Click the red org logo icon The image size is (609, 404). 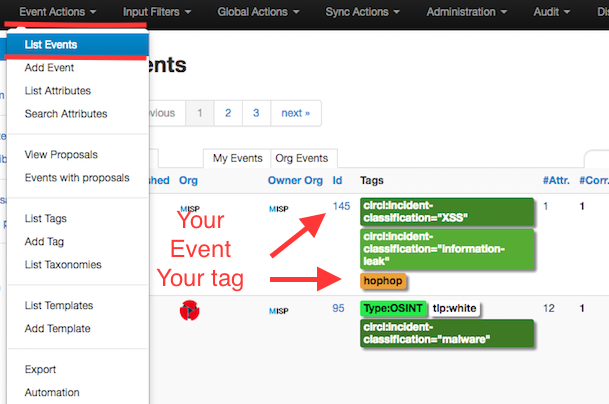189,310
